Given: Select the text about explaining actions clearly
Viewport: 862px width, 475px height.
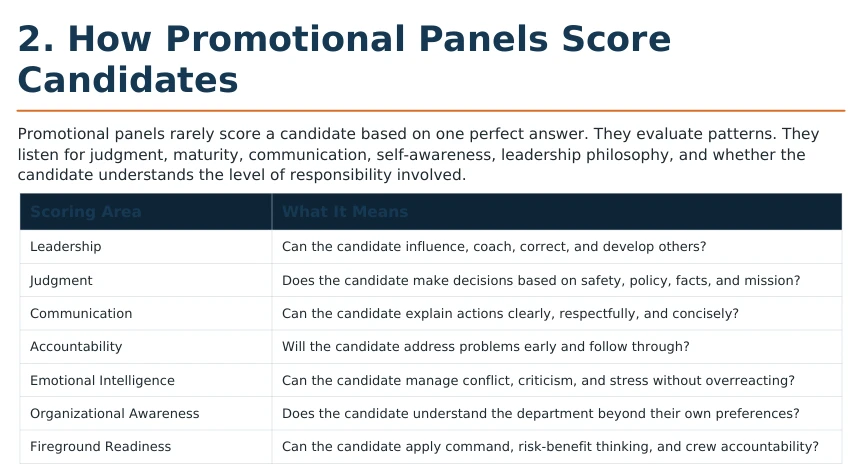Looking at the screenshot, I should pos(510,313).
